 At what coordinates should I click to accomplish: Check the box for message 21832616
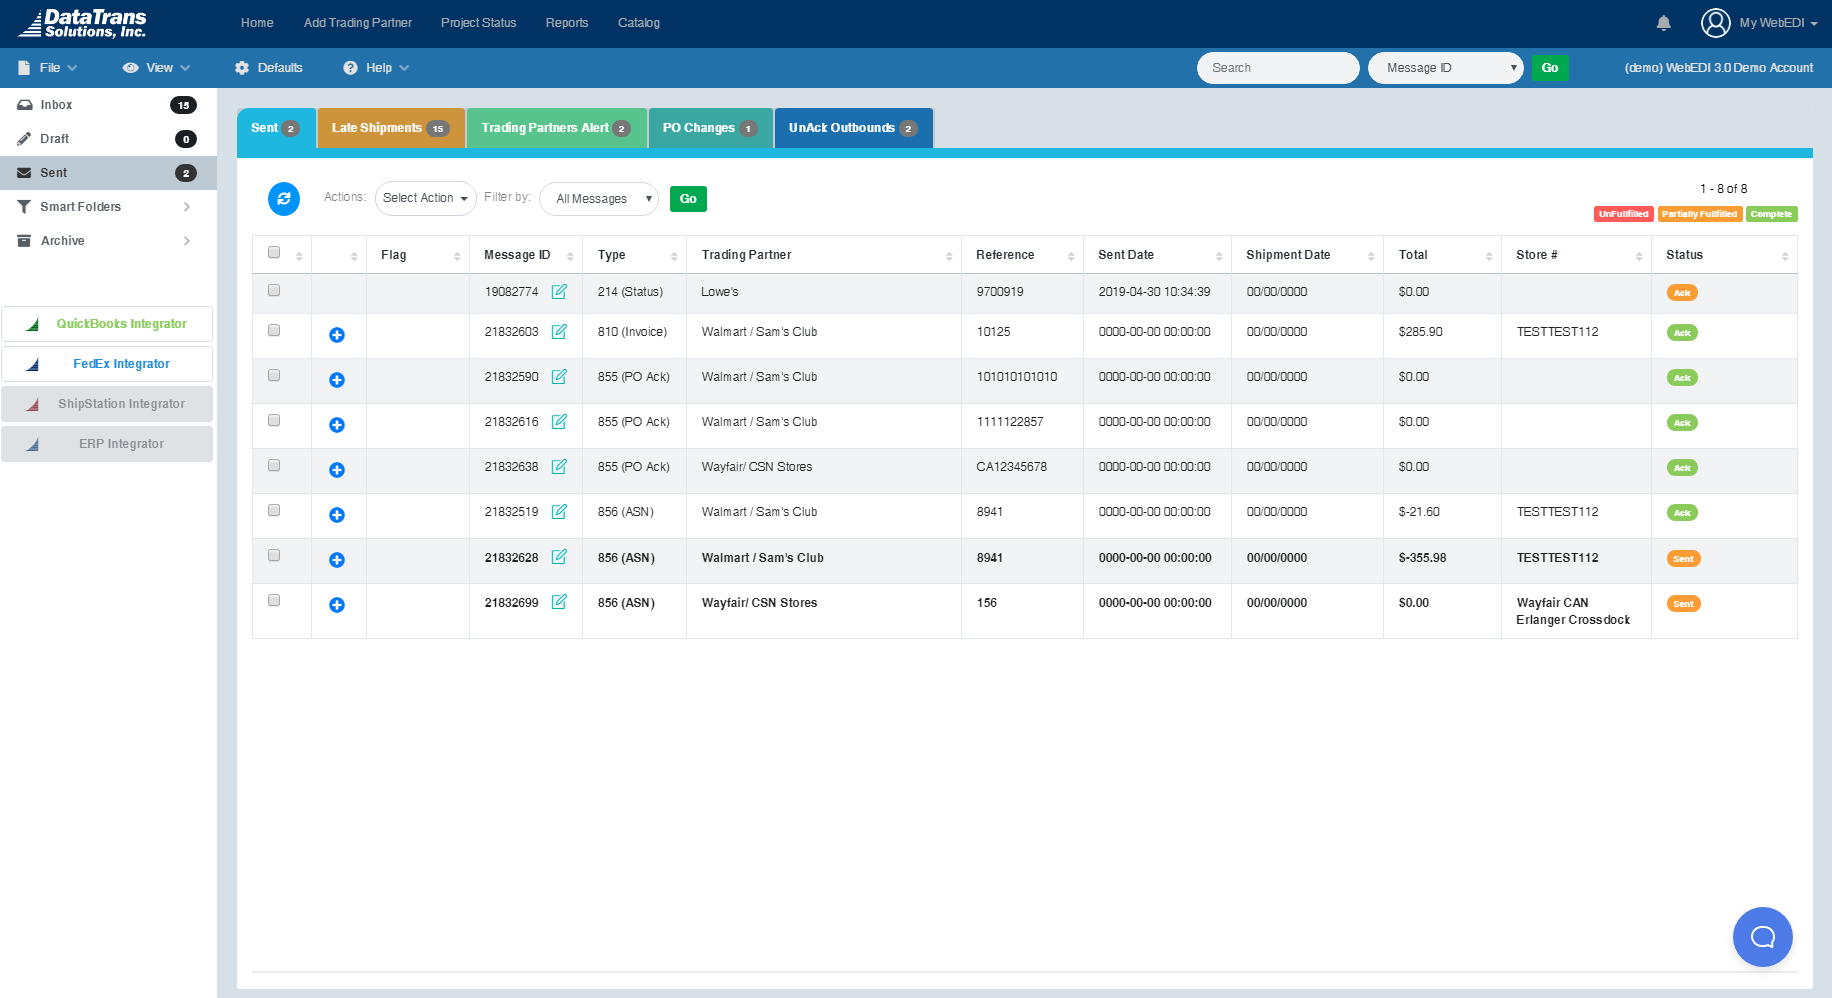tap(274, 420)
